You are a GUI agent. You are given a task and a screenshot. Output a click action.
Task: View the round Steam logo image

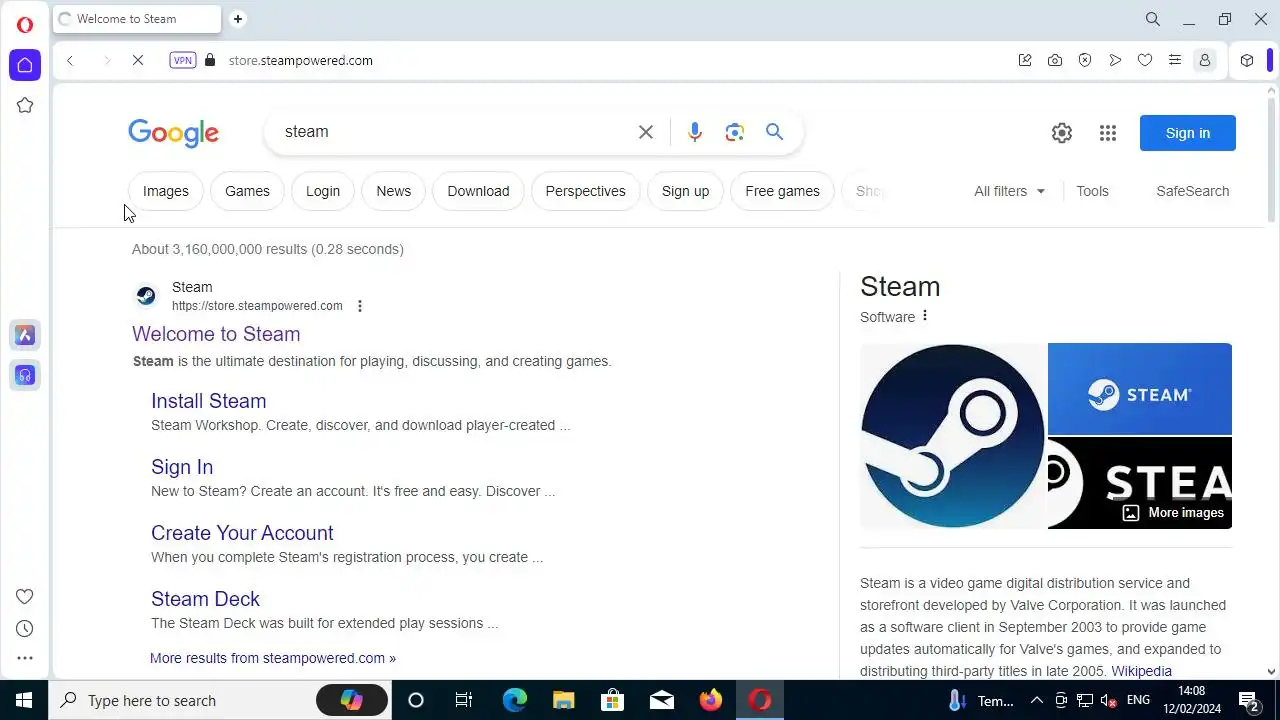point(953,436)
